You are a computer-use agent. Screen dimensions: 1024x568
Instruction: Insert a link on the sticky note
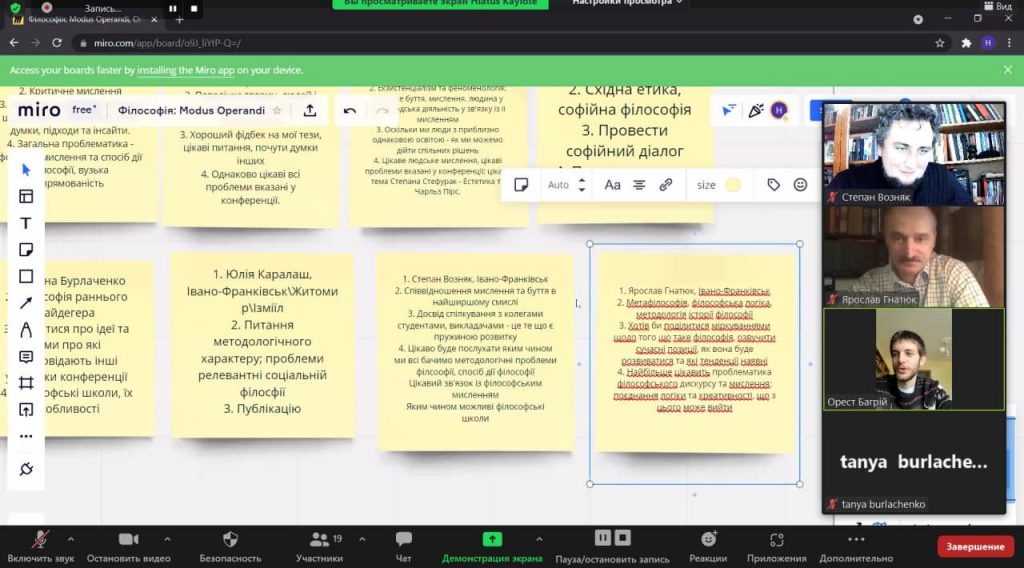point(665,185)
